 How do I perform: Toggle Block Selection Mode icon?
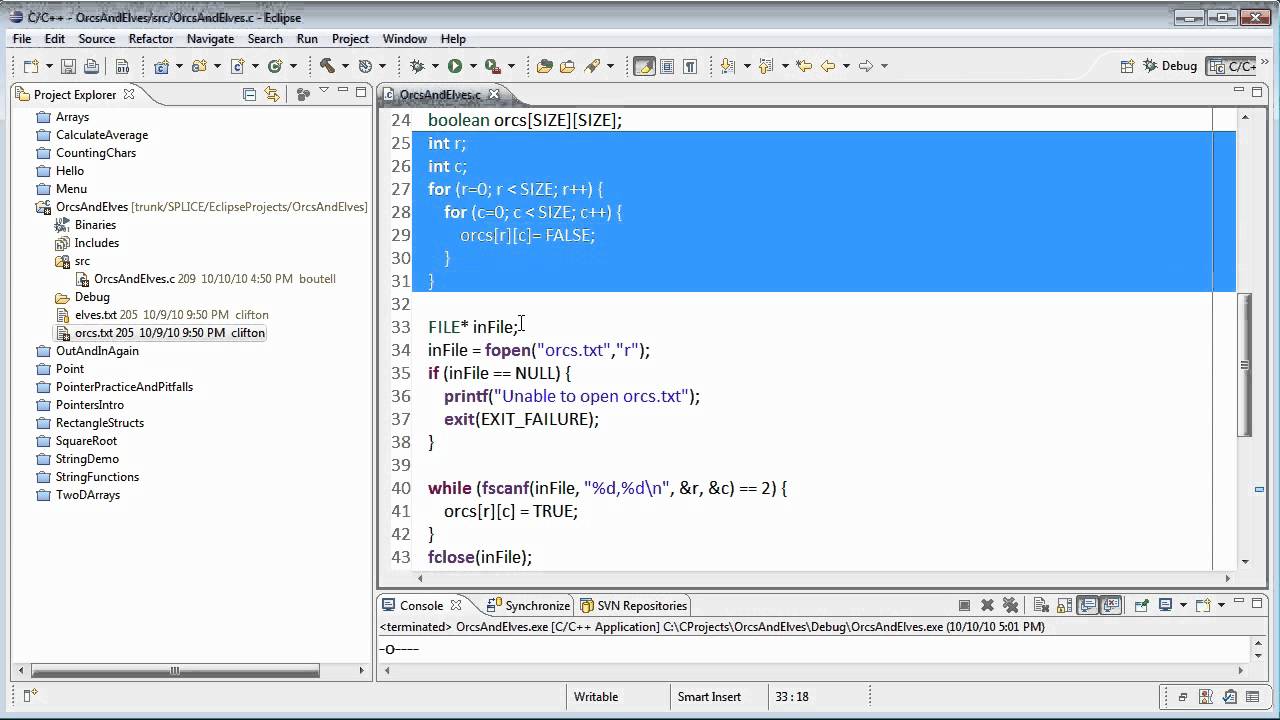pyautogui.click(x=667, y=66)
